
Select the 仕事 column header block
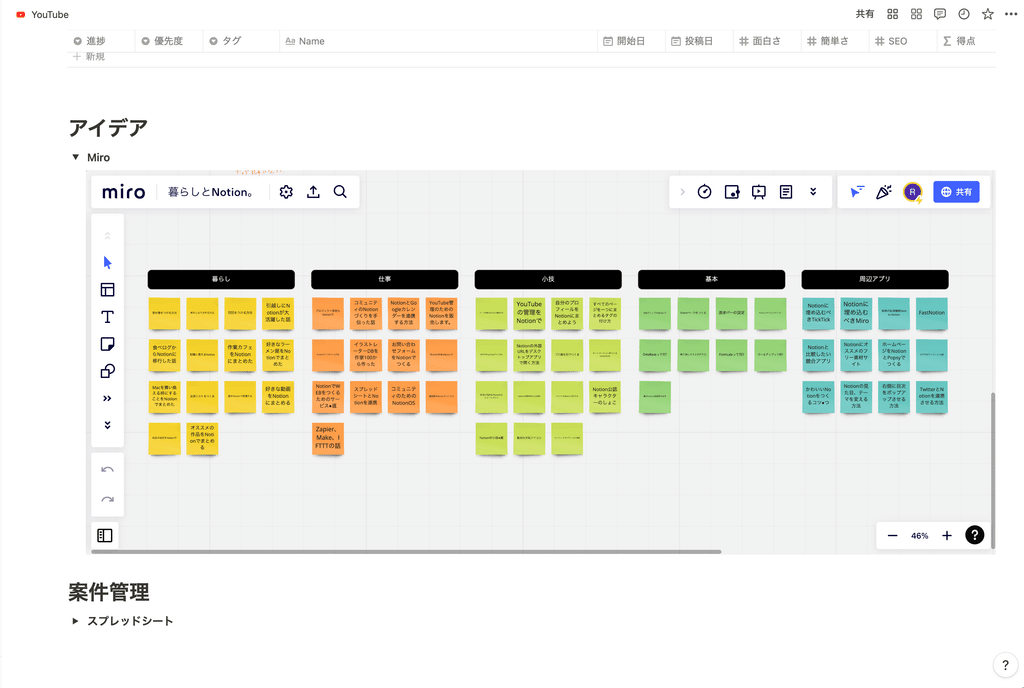point(385,279)
